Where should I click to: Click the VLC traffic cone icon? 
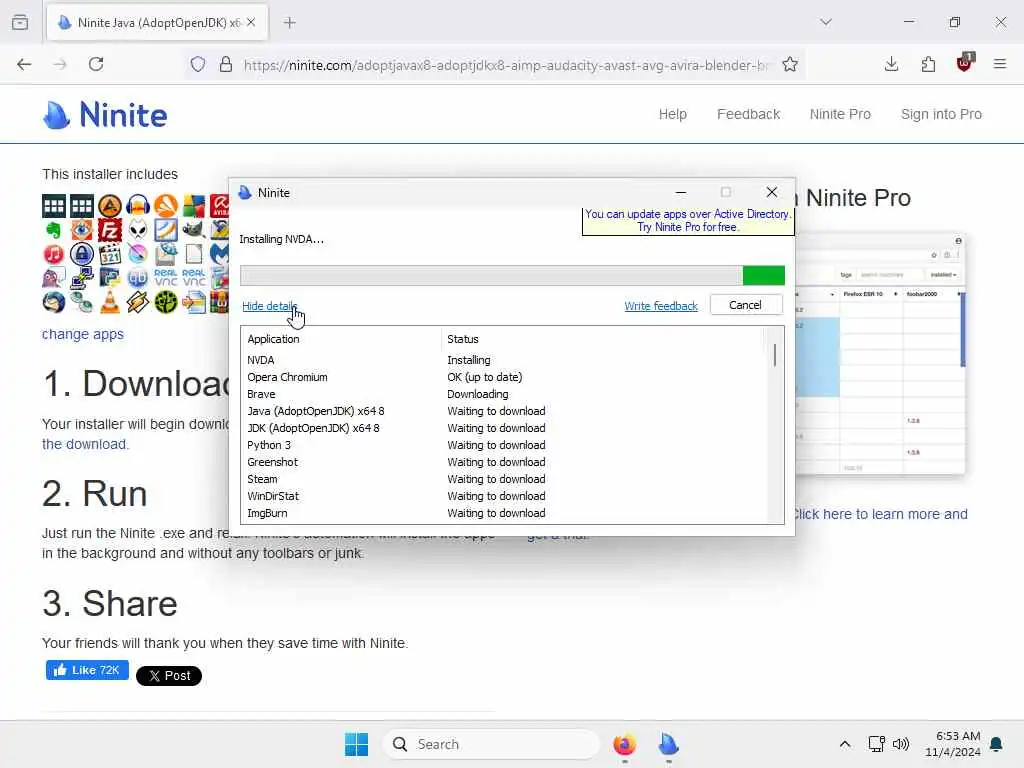click(x=110, y=302)
